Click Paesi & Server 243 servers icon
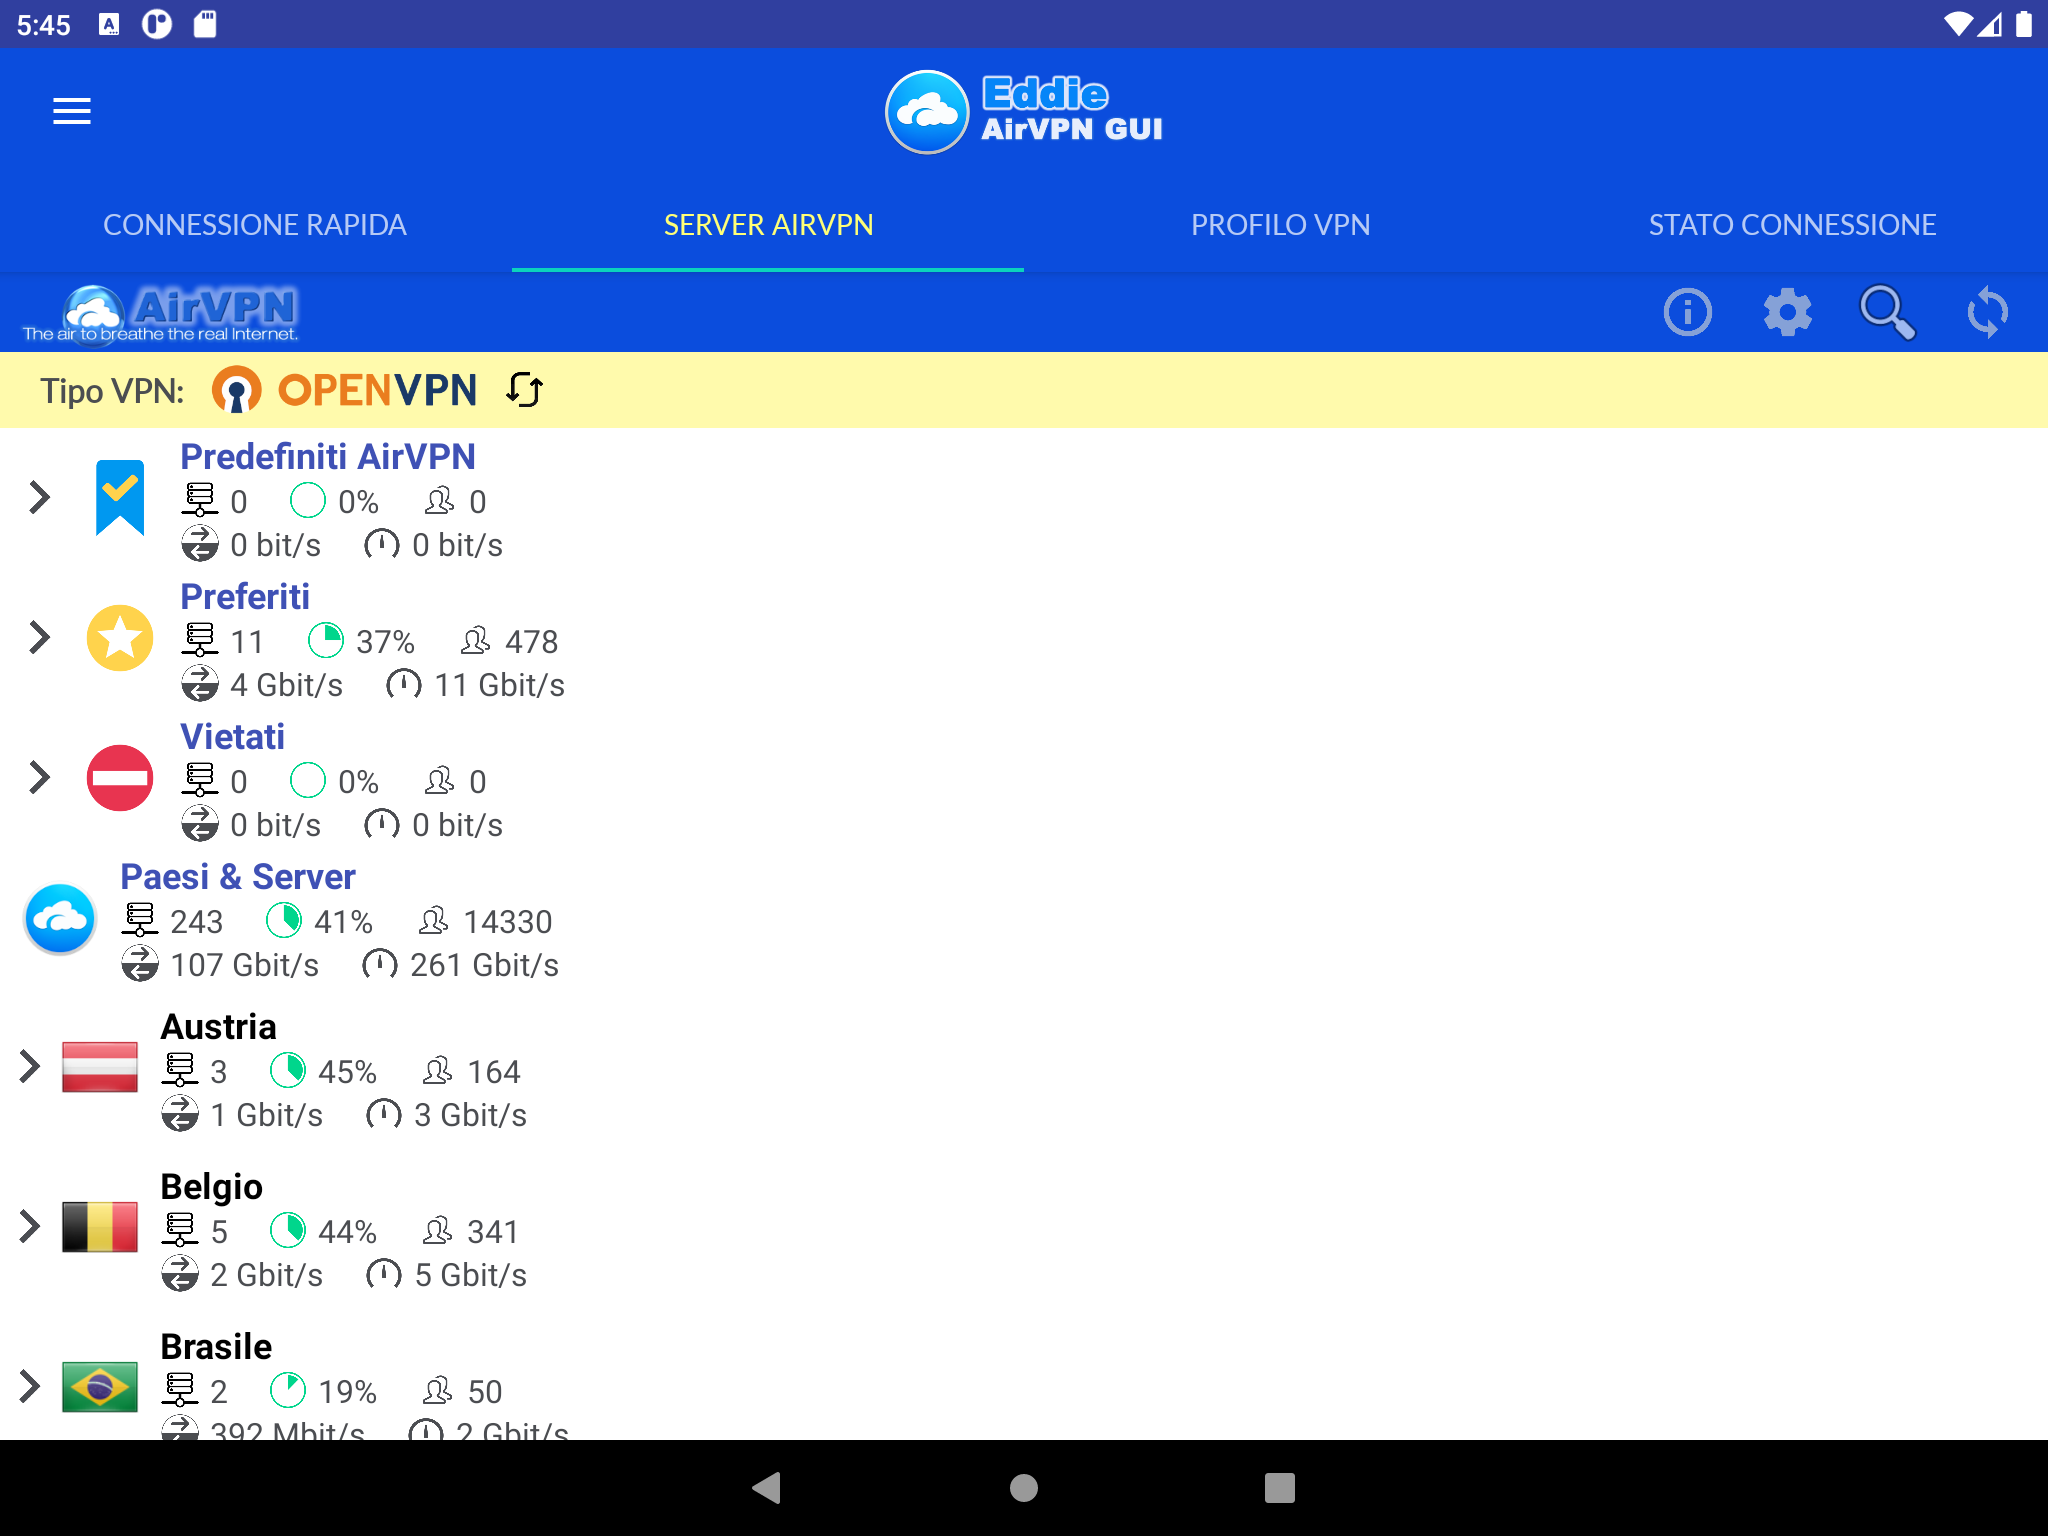The image size is (2048, 1536). coord(140,920)
